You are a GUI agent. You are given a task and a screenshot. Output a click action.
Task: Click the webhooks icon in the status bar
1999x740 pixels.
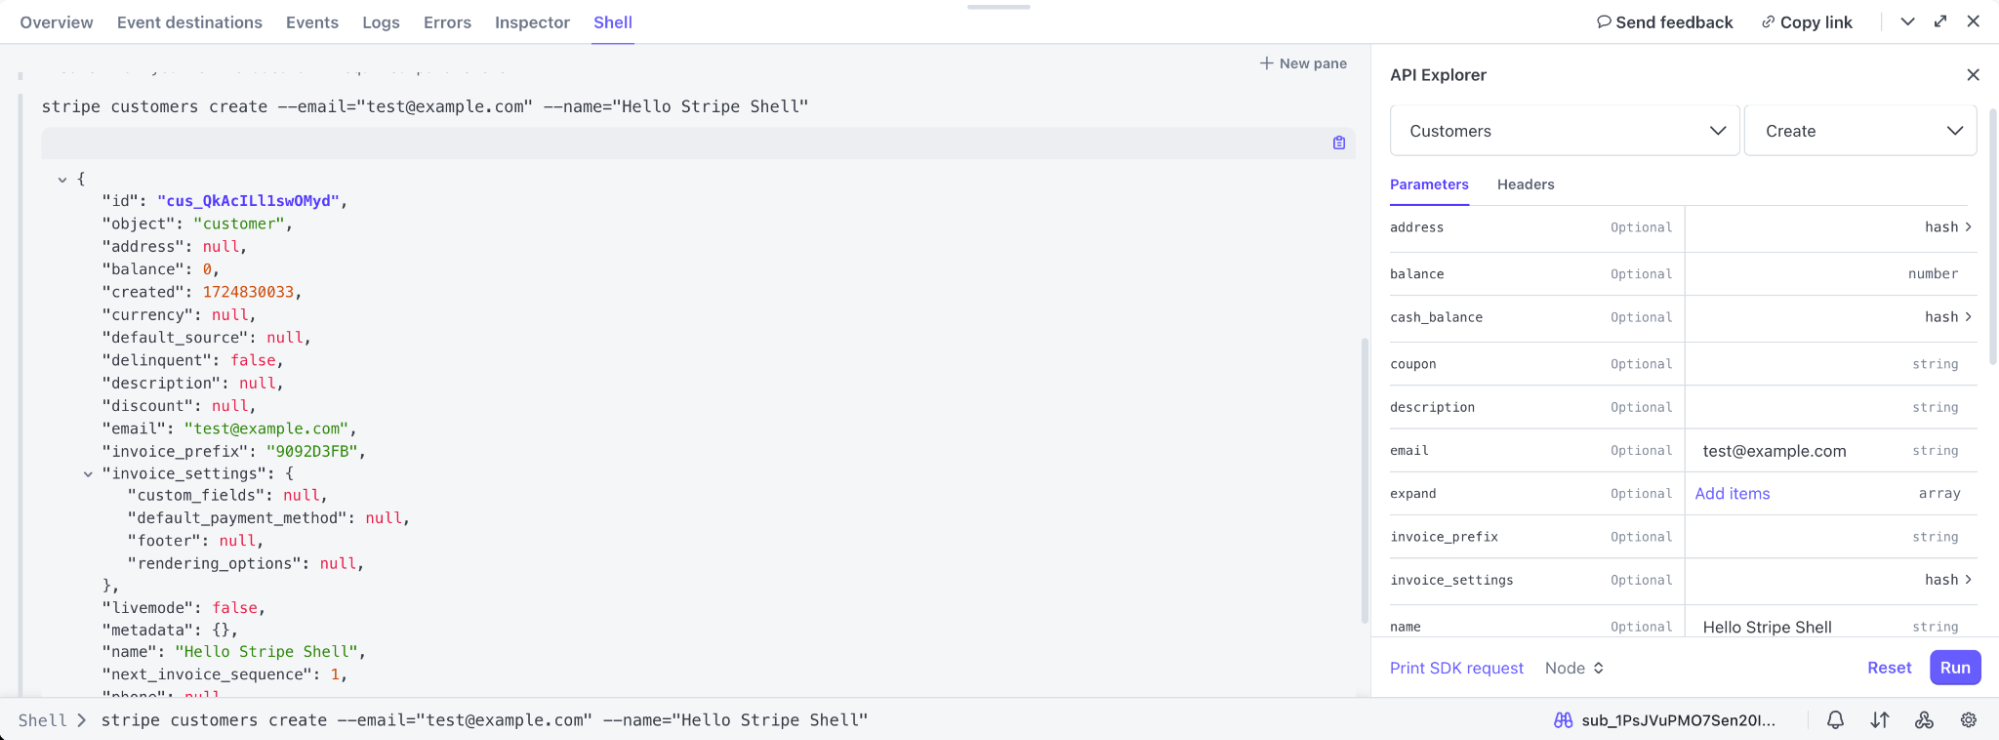1924,720
